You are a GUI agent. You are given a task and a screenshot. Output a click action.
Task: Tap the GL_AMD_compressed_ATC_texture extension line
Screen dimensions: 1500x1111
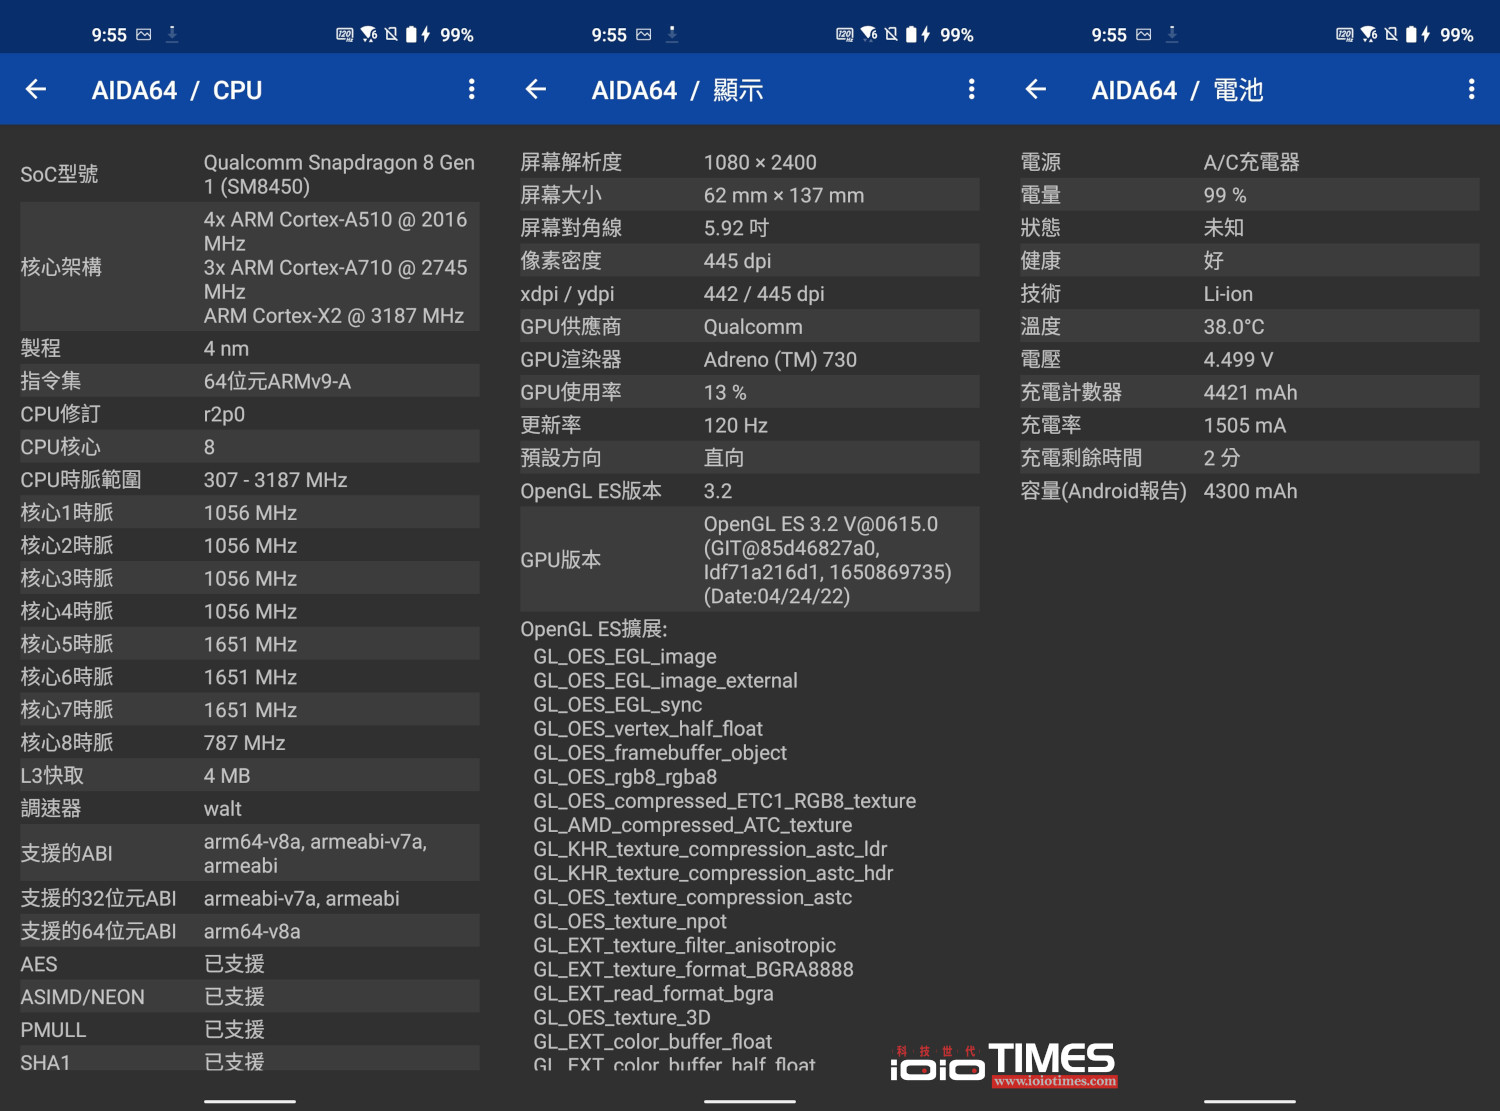pyautogui.click(x=693, y=825)
